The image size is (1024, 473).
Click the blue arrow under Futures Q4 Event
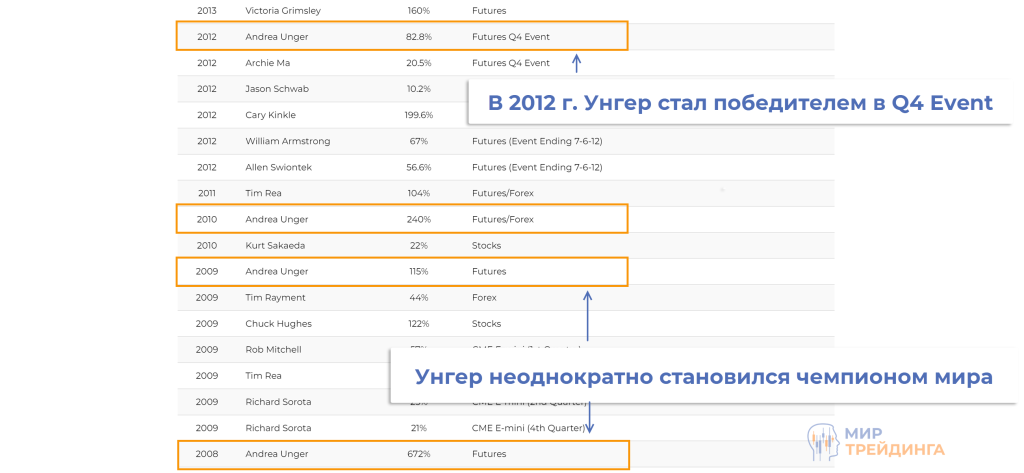tap(576, 64)
